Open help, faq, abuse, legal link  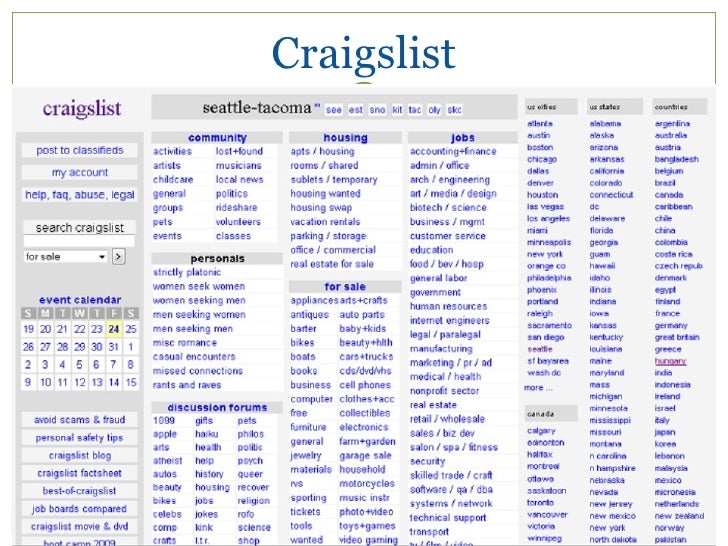pyautogui.click(x=79, y=195)
